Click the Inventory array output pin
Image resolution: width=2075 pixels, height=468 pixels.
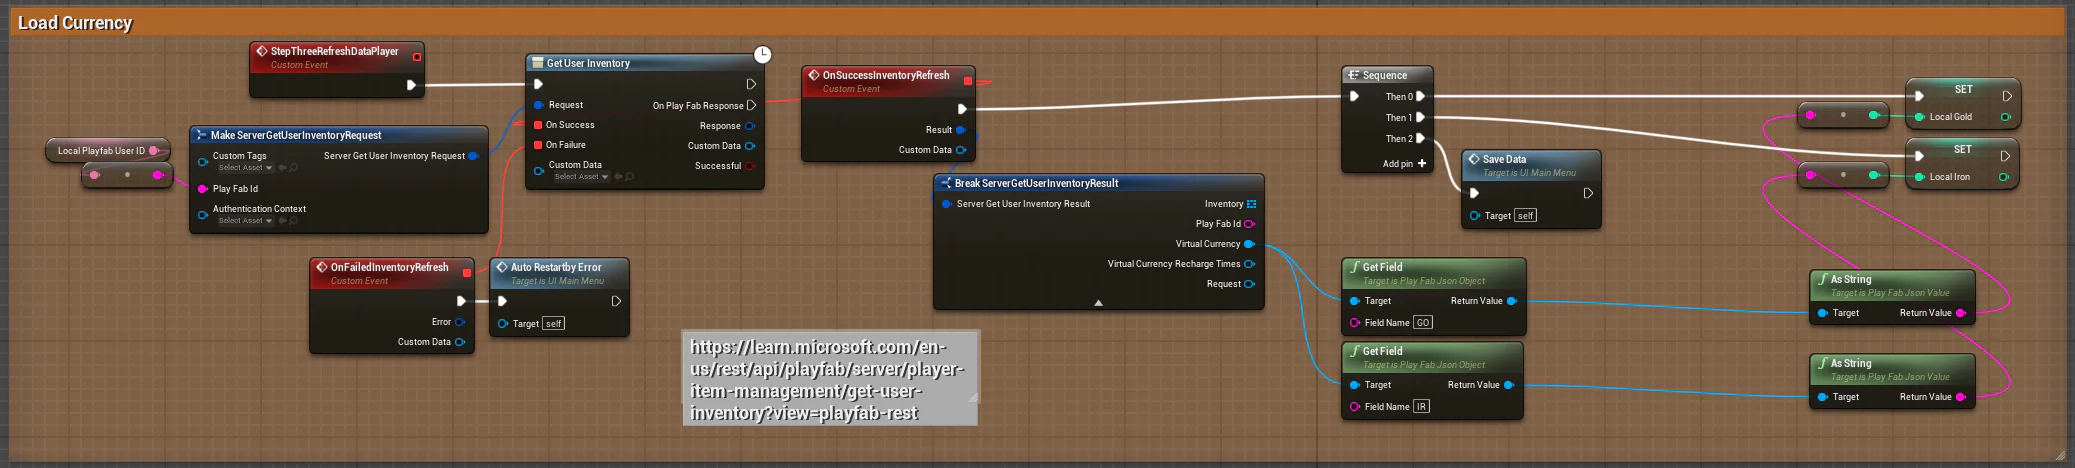click(x=1251, y=204)
